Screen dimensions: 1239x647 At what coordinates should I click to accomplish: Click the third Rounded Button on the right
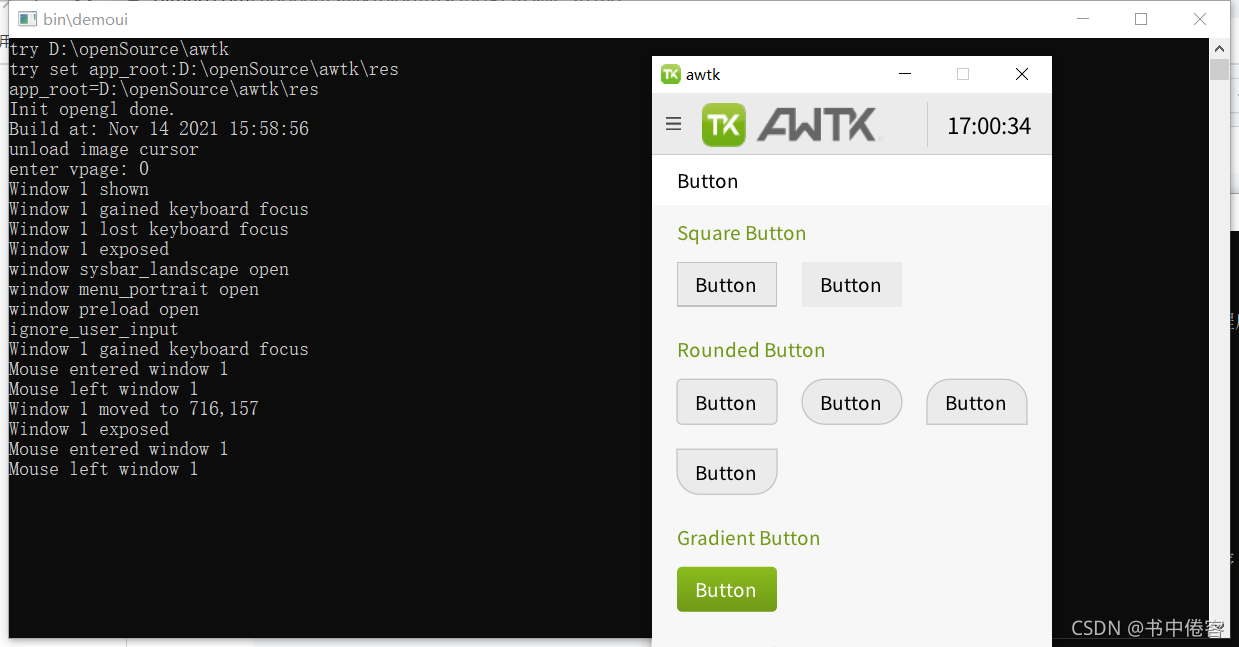tap(976, 402)
